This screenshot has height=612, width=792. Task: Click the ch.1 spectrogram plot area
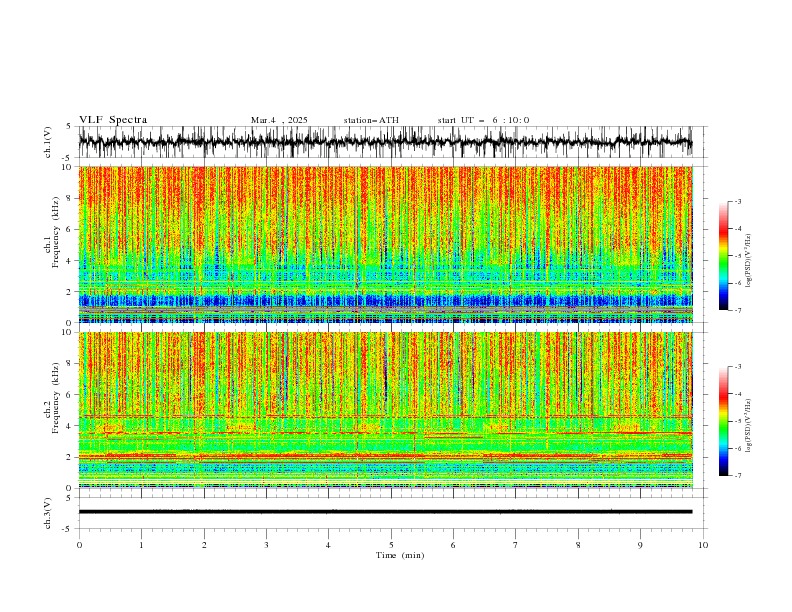click(x=385, y=244)
